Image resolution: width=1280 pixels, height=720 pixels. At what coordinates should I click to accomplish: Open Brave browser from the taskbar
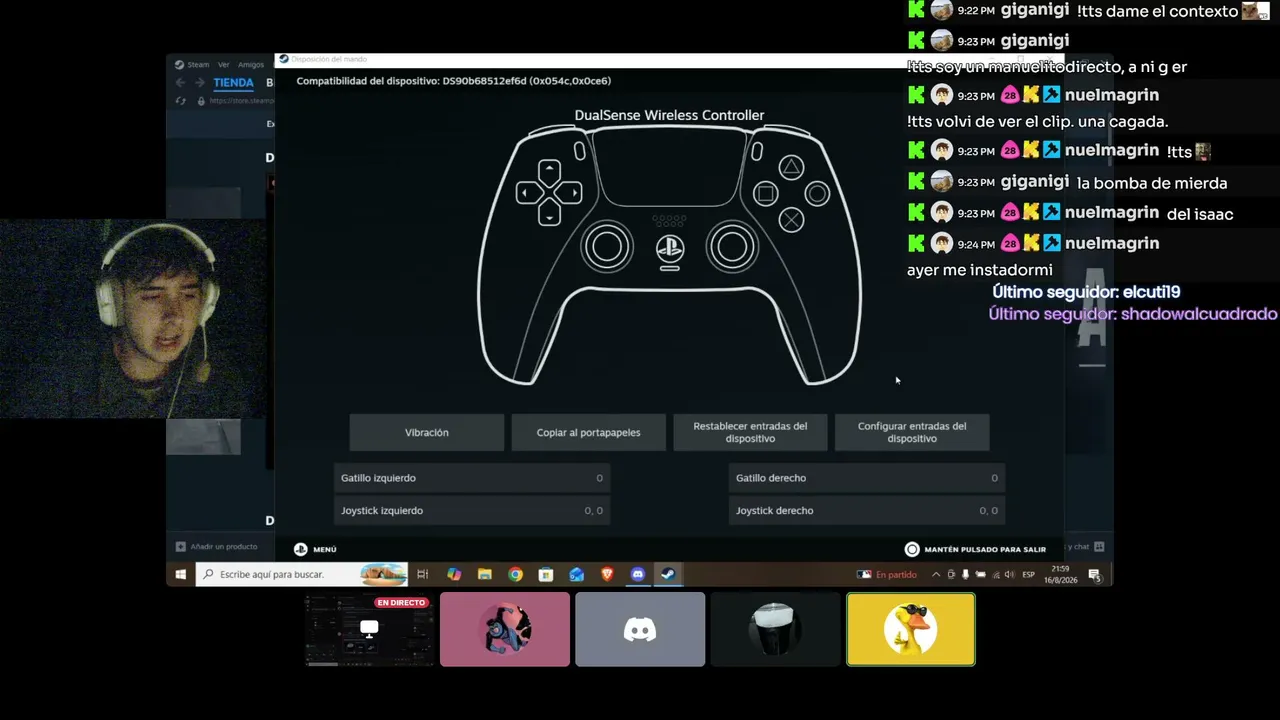click(x=607, y=575)
